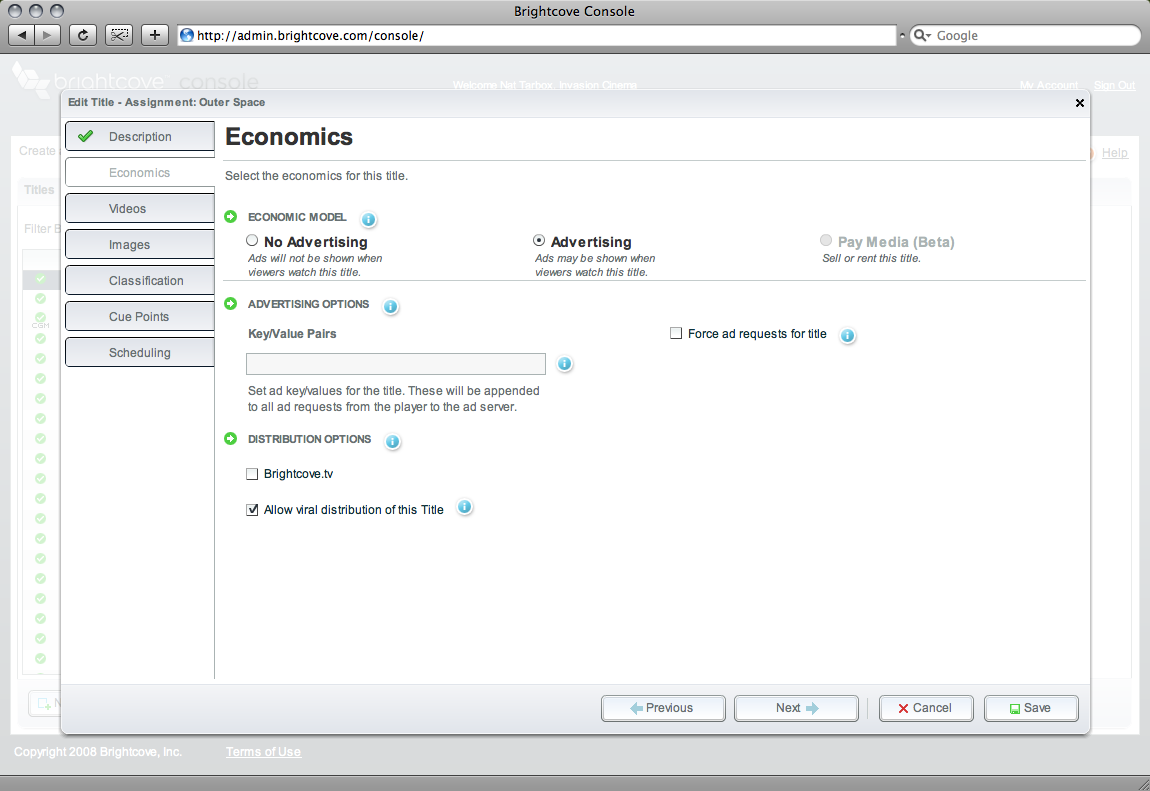
Task: Click the Next button
Action: tap(796, 708)
